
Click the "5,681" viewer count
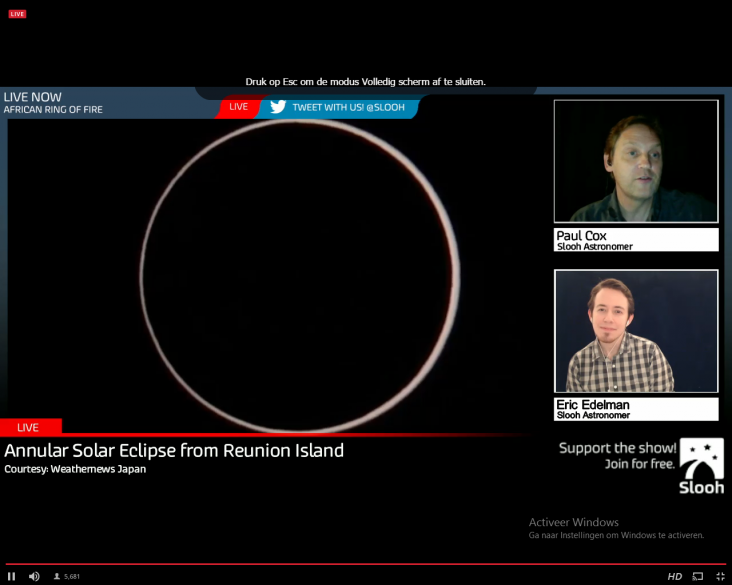coord(72,577)
